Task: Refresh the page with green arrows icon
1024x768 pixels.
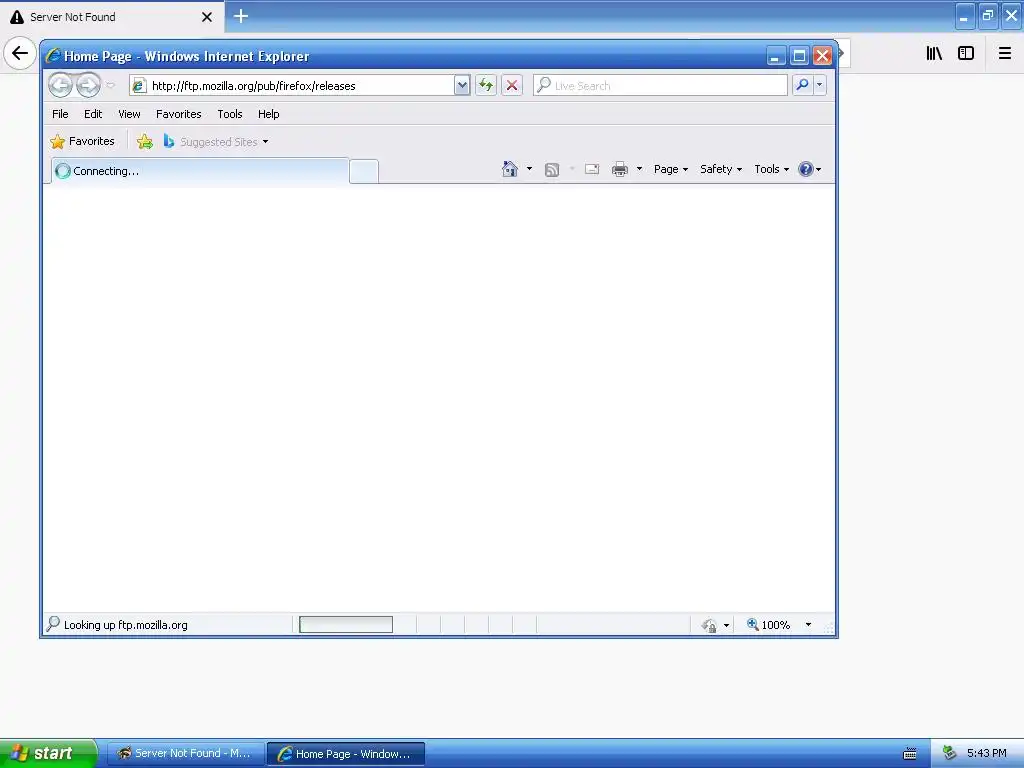Action: point(486,85)
